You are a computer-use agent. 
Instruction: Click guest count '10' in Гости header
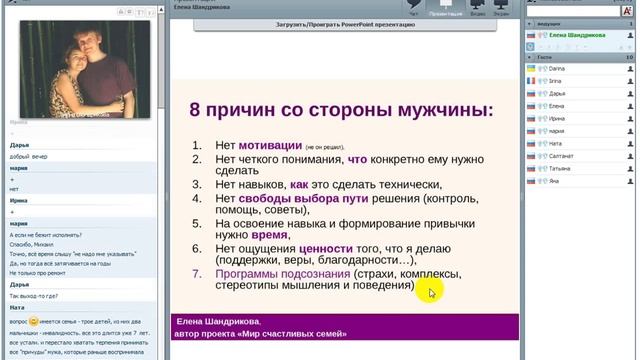pyautogui.click(x=629, y=58)
